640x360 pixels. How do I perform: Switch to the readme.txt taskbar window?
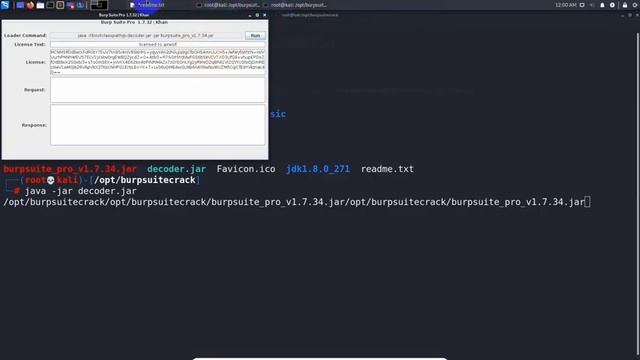148,5
